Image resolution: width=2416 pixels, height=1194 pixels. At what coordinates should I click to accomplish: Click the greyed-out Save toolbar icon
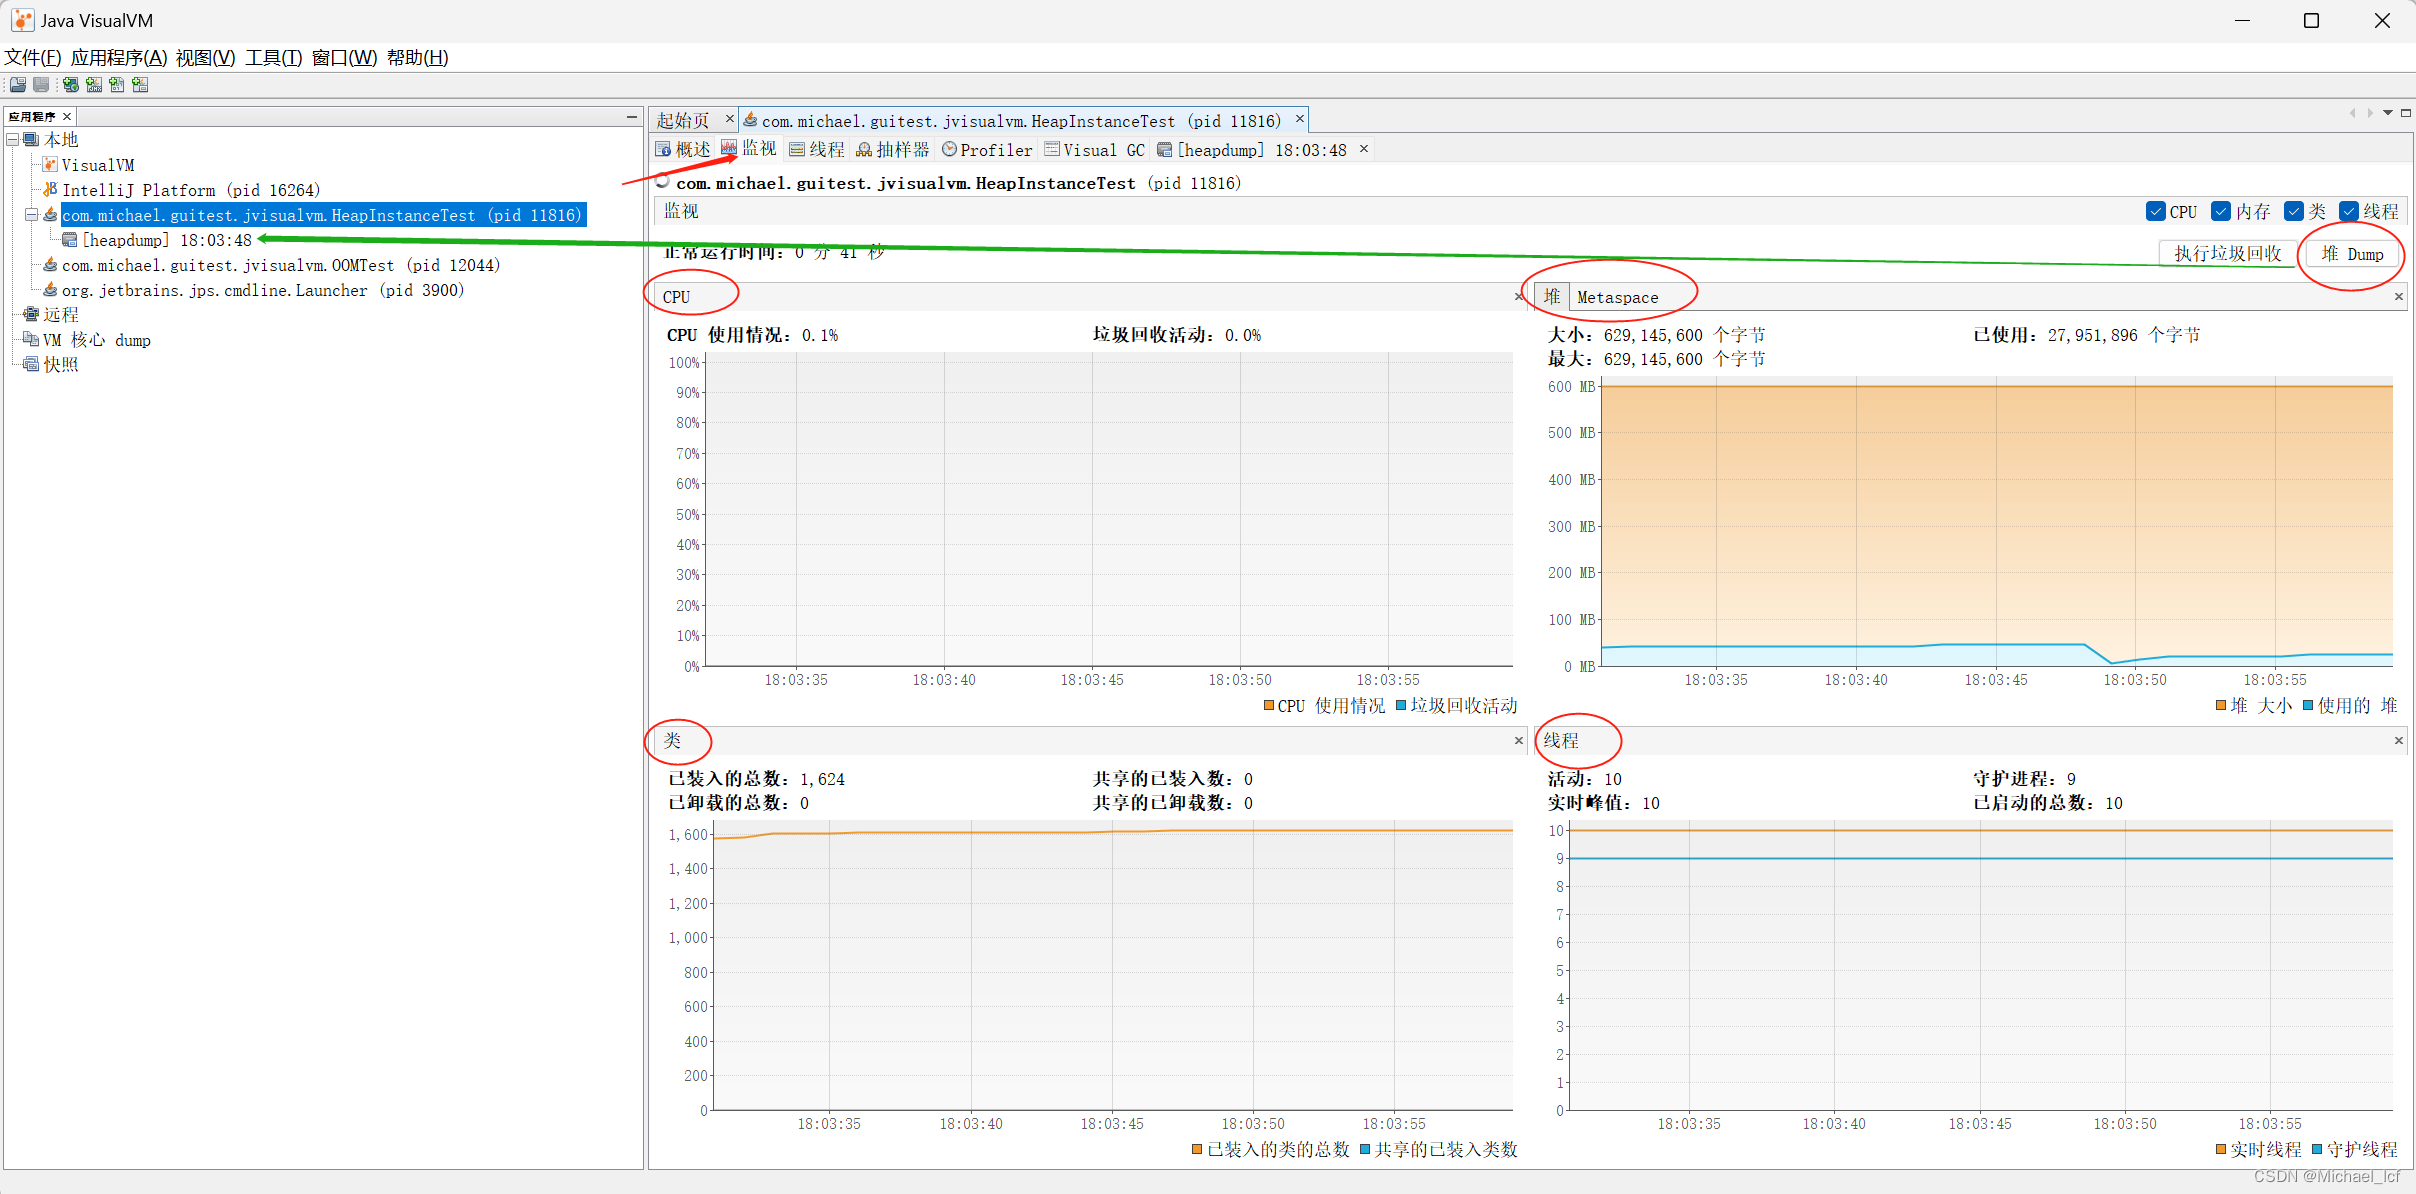(41, 85)
